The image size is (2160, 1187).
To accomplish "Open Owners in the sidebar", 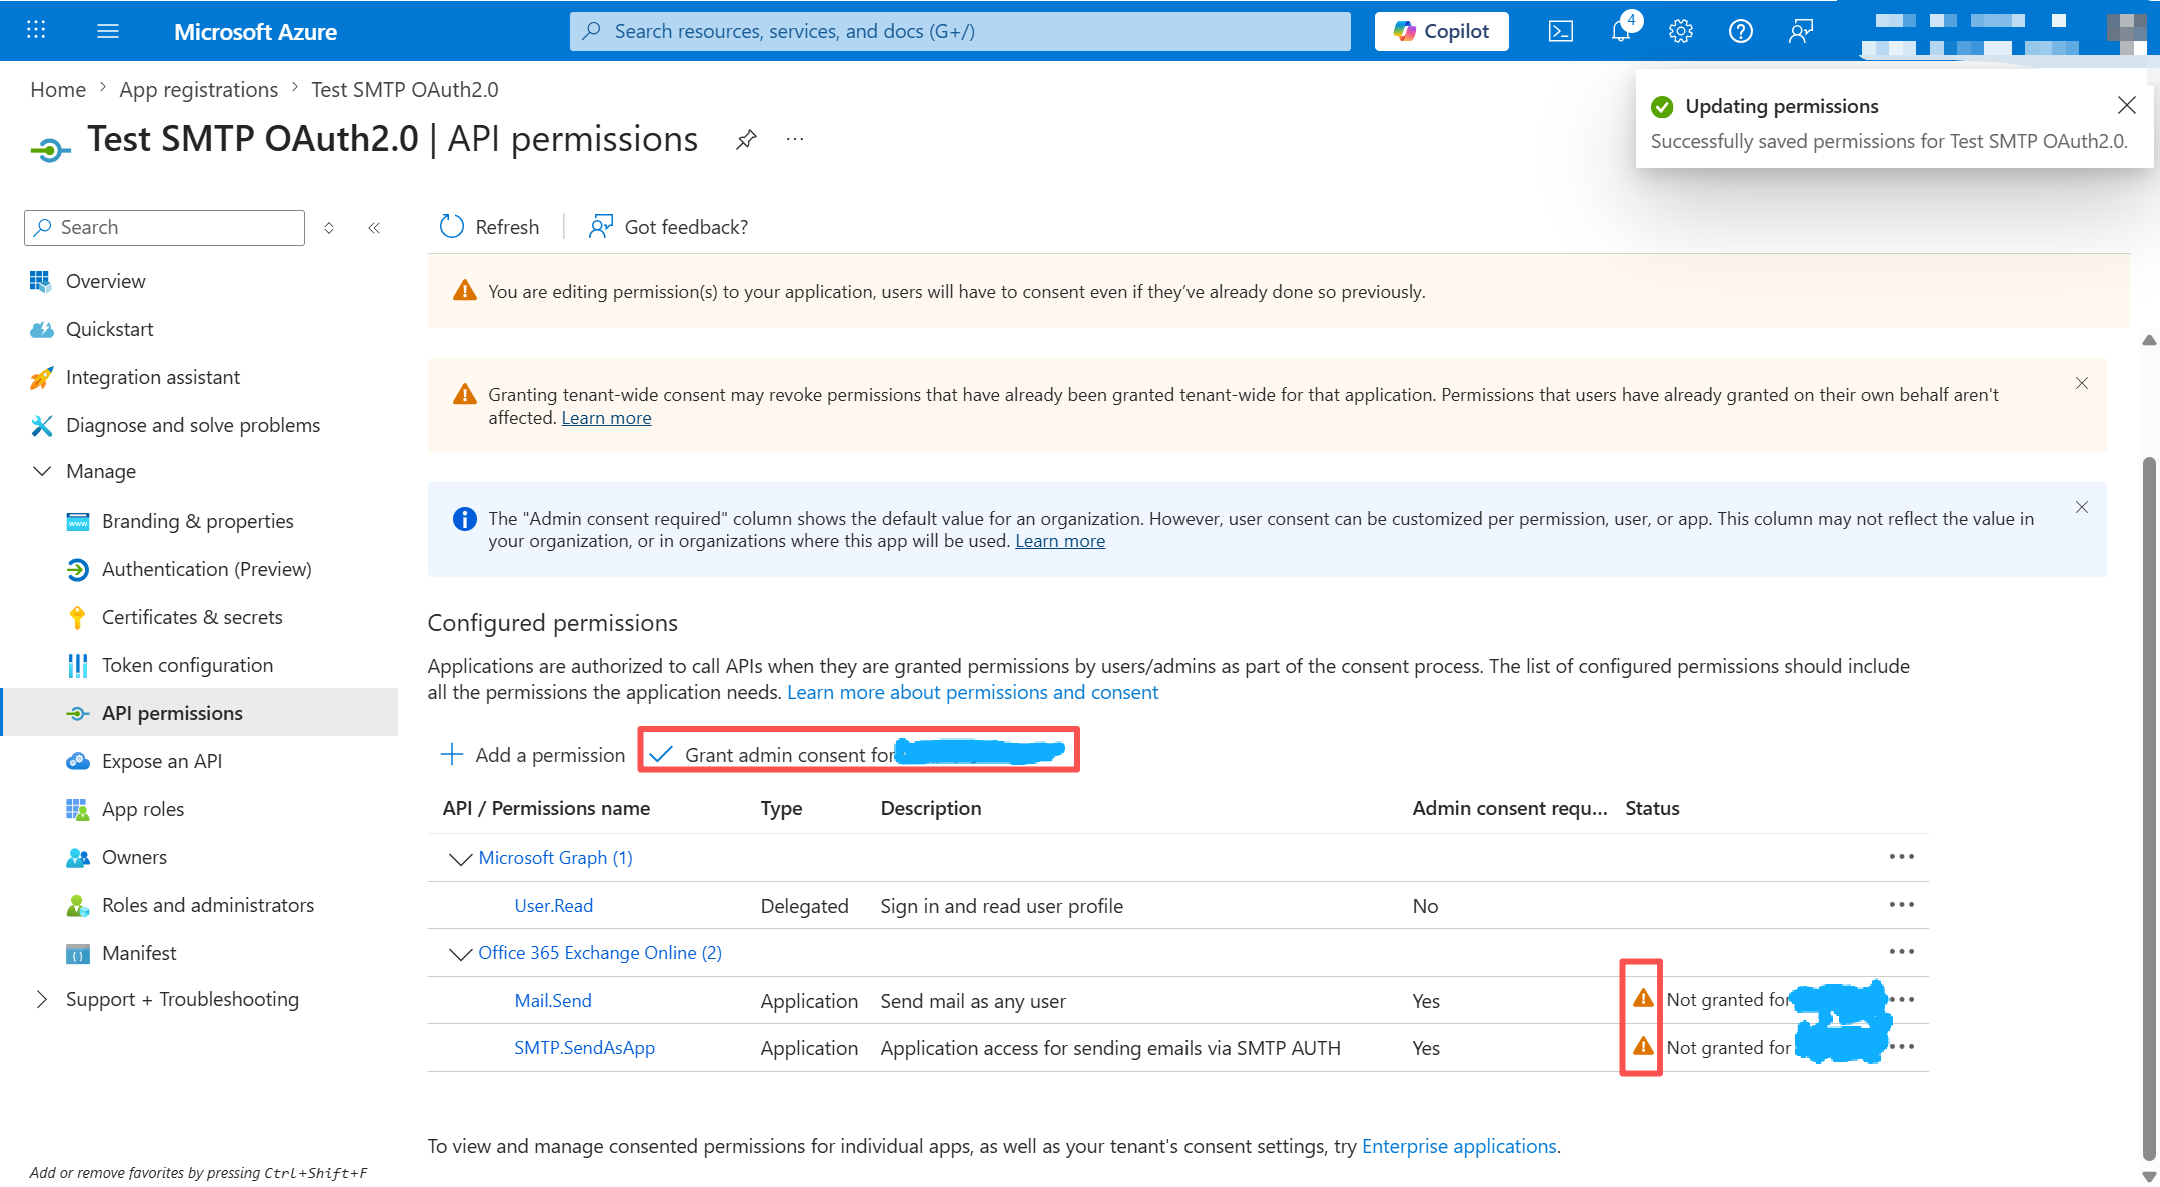I will tap(134, 857).
